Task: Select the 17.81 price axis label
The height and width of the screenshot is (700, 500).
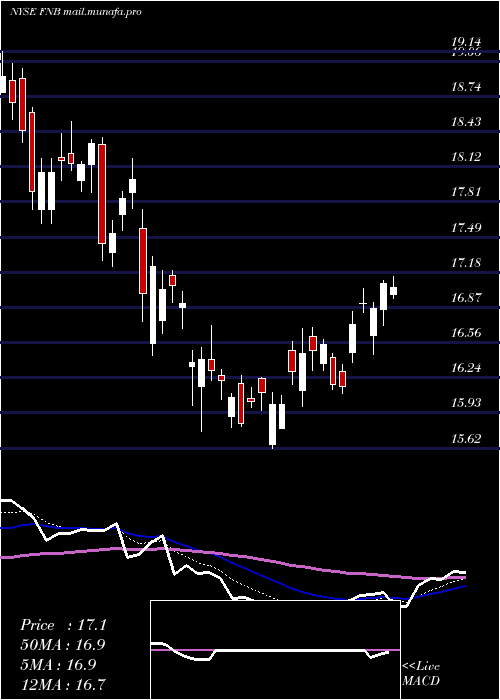Action: 466,192
